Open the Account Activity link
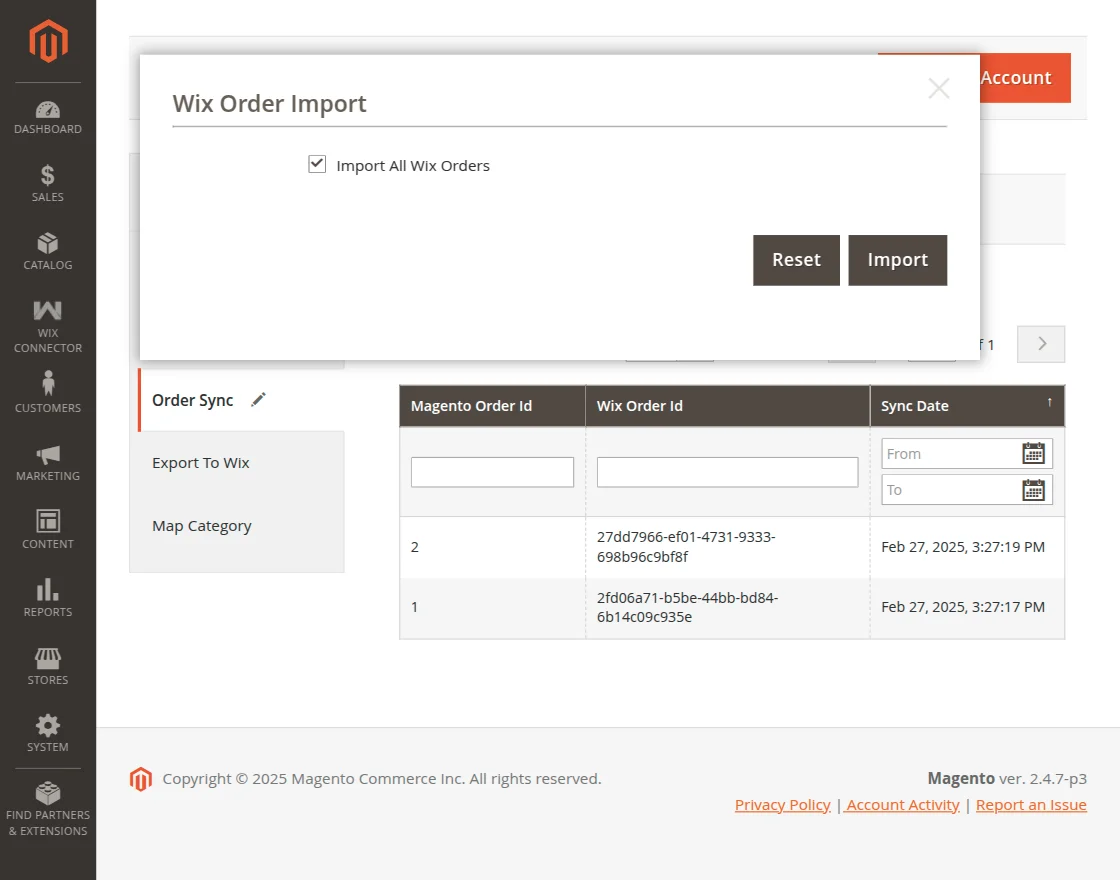The image size is (1120, 880). 902,805
